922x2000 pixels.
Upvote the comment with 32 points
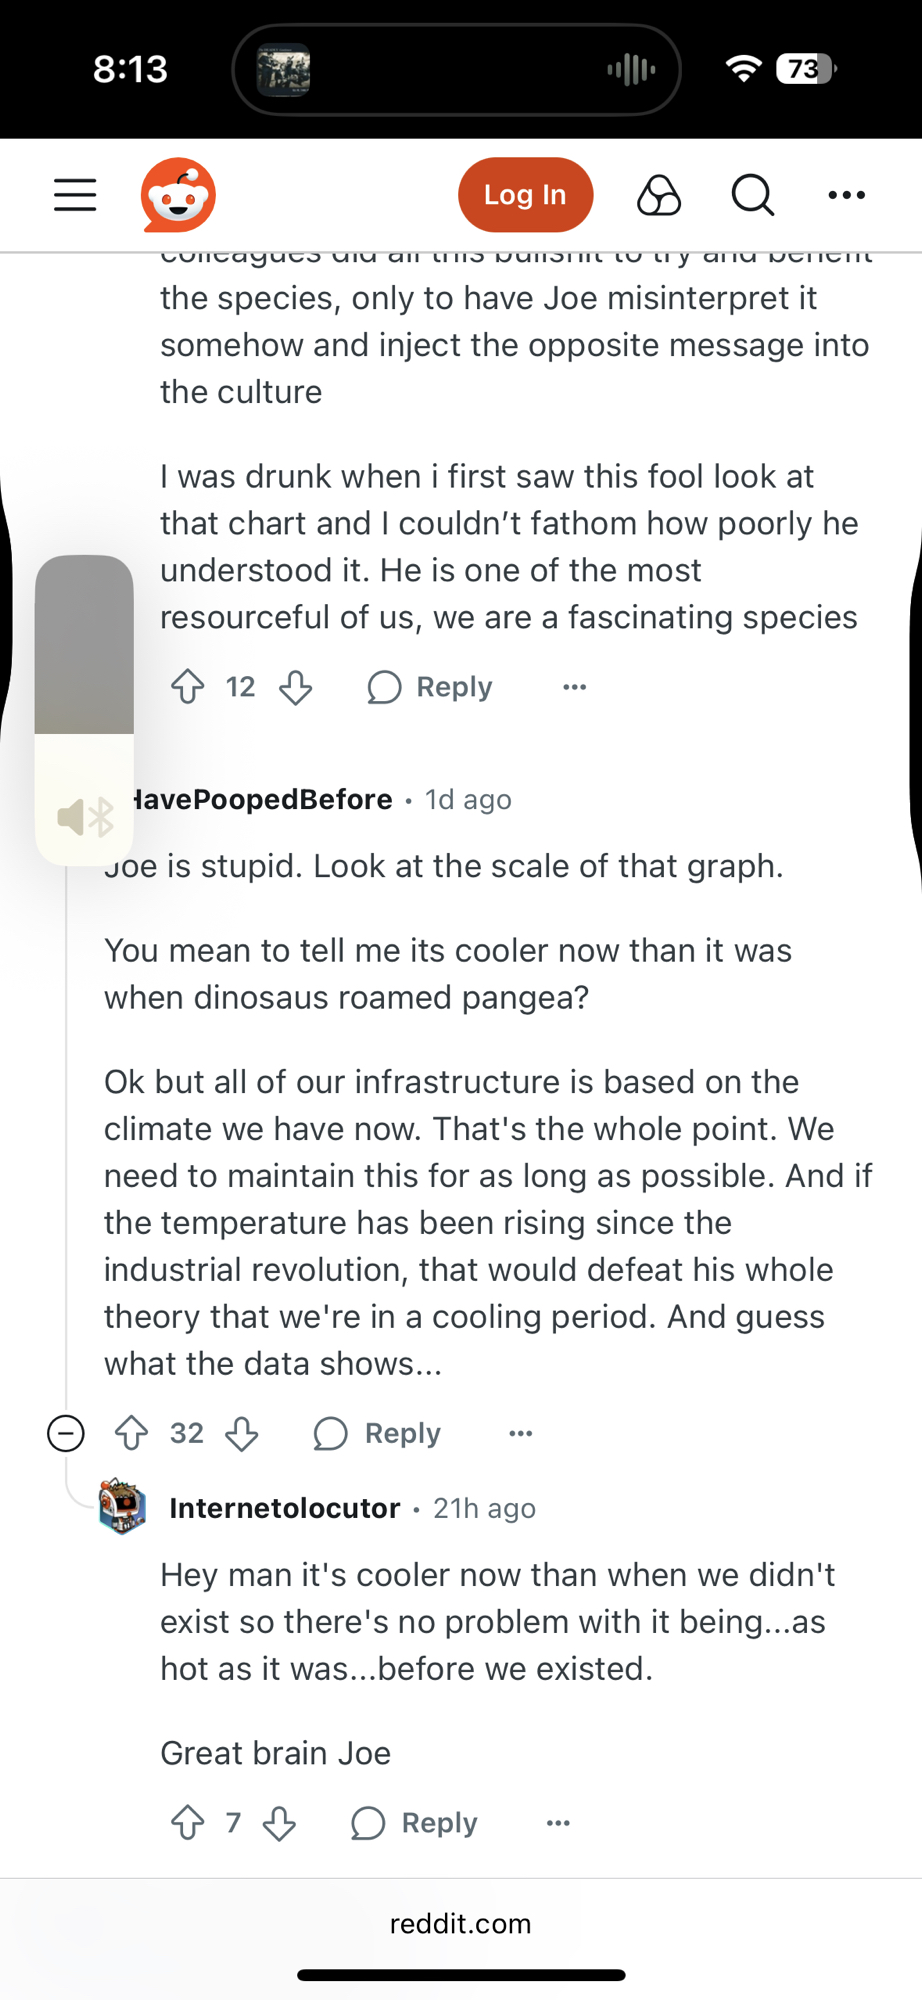click(x=132, y=1433)
